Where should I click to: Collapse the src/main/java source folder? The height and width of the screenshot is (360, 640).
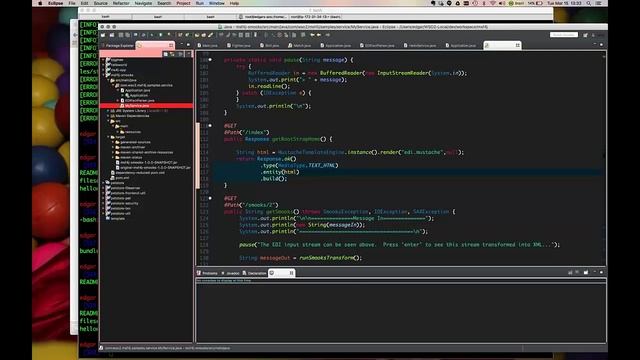[x=108, y=80]
